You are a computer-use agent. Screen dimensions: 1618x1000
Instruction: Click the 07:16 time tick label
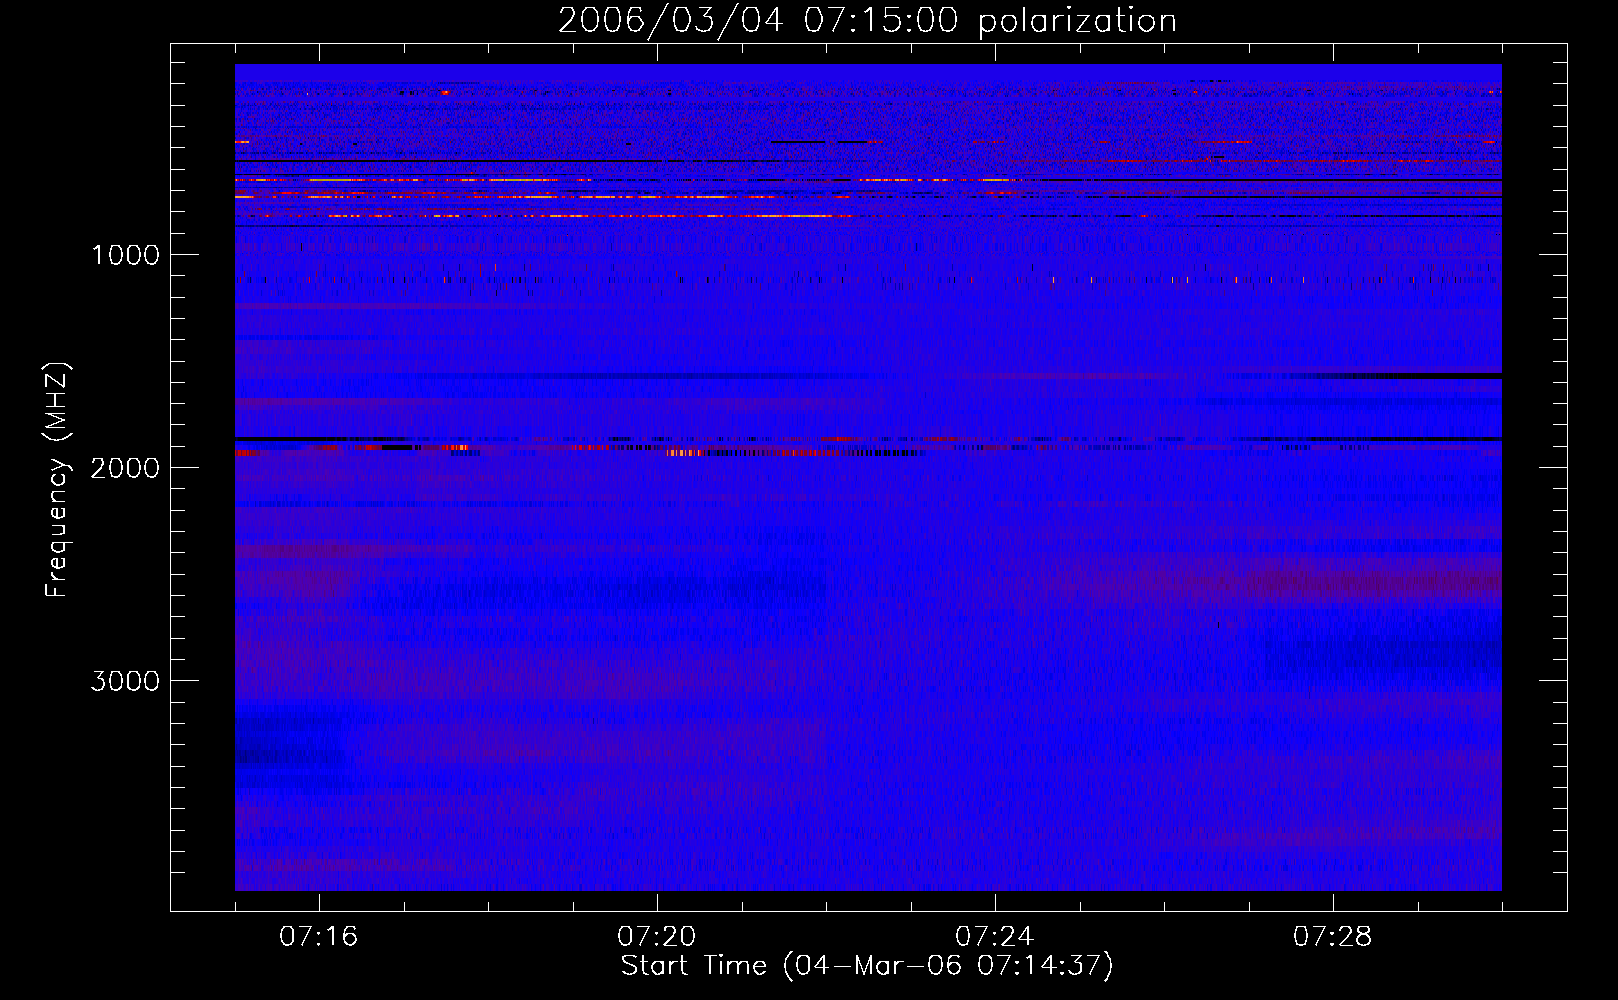click(x=318, y=937)
